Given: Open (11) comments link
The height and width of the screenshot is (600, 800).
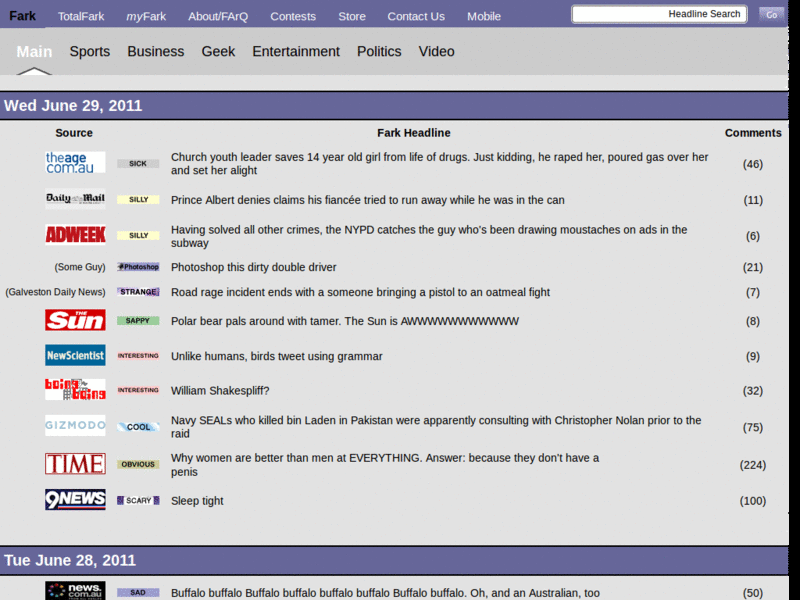Looking at the screenshot, I should coord(753,200).
